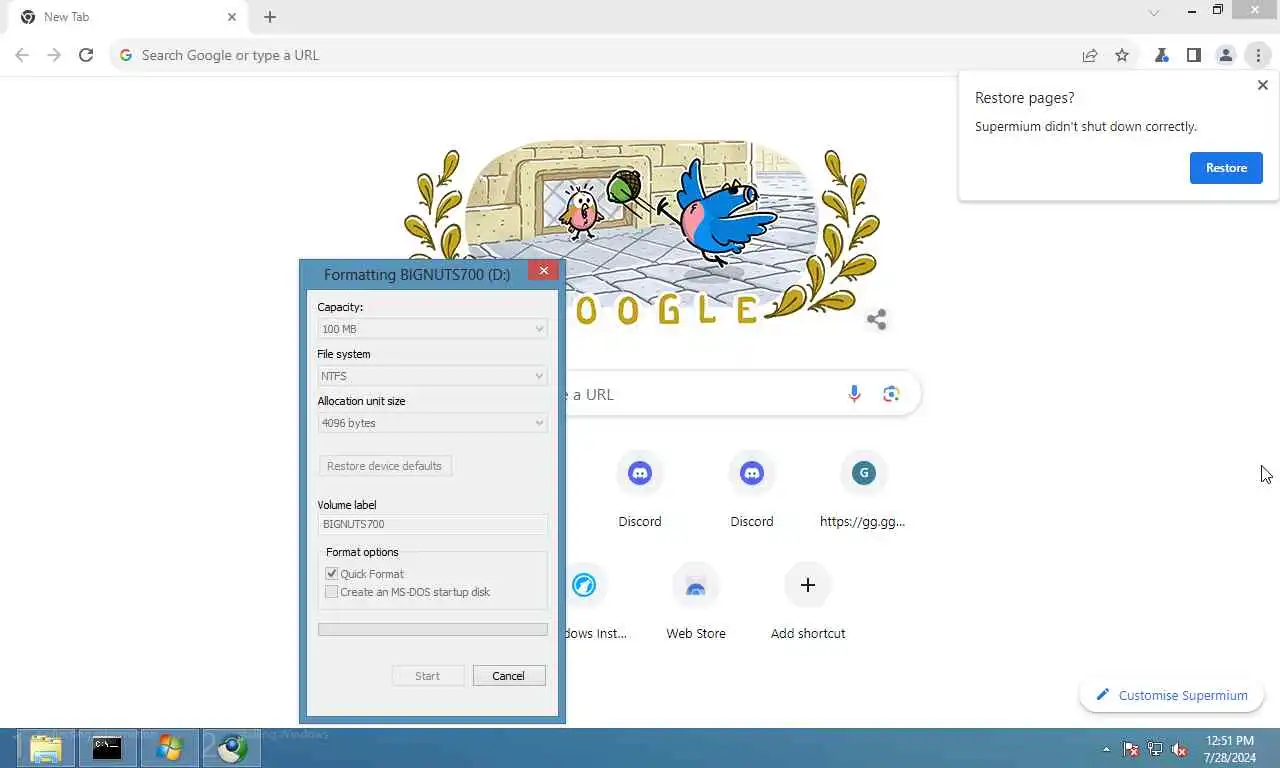The width and height of the screenshot is (1280, 768).
Task: Click Customise Supermium button
Action: pos(1172,695)
